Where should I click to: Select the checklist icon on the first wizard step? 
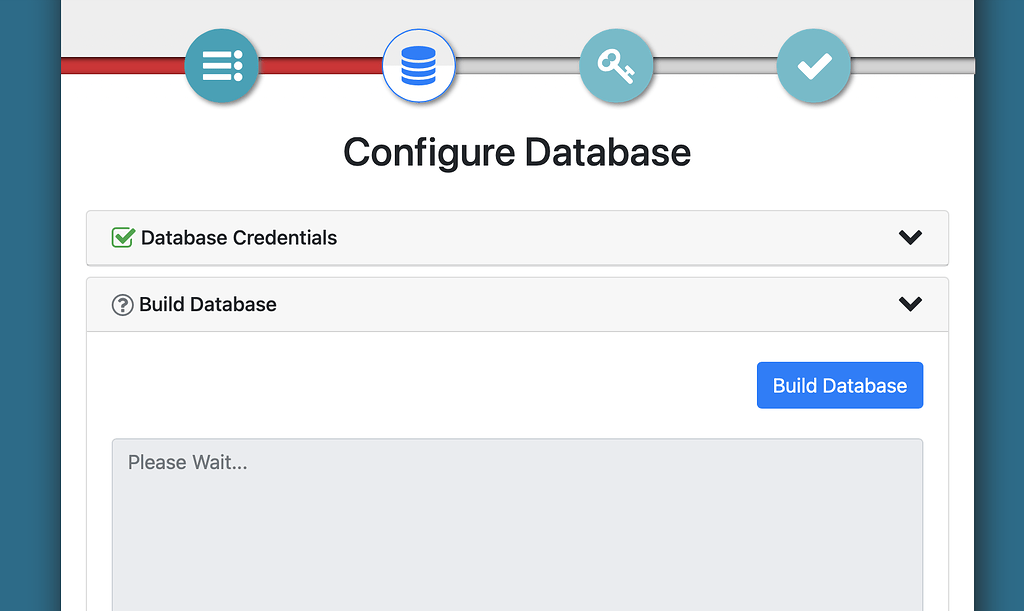pyautogui.click(x=222, y=65)
